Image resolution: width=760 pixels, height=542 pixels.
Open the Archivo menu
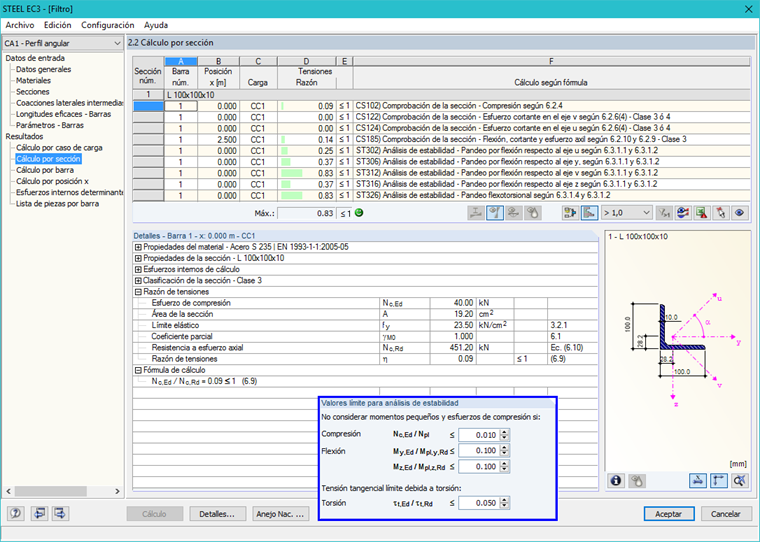click(x=20, y=24)
